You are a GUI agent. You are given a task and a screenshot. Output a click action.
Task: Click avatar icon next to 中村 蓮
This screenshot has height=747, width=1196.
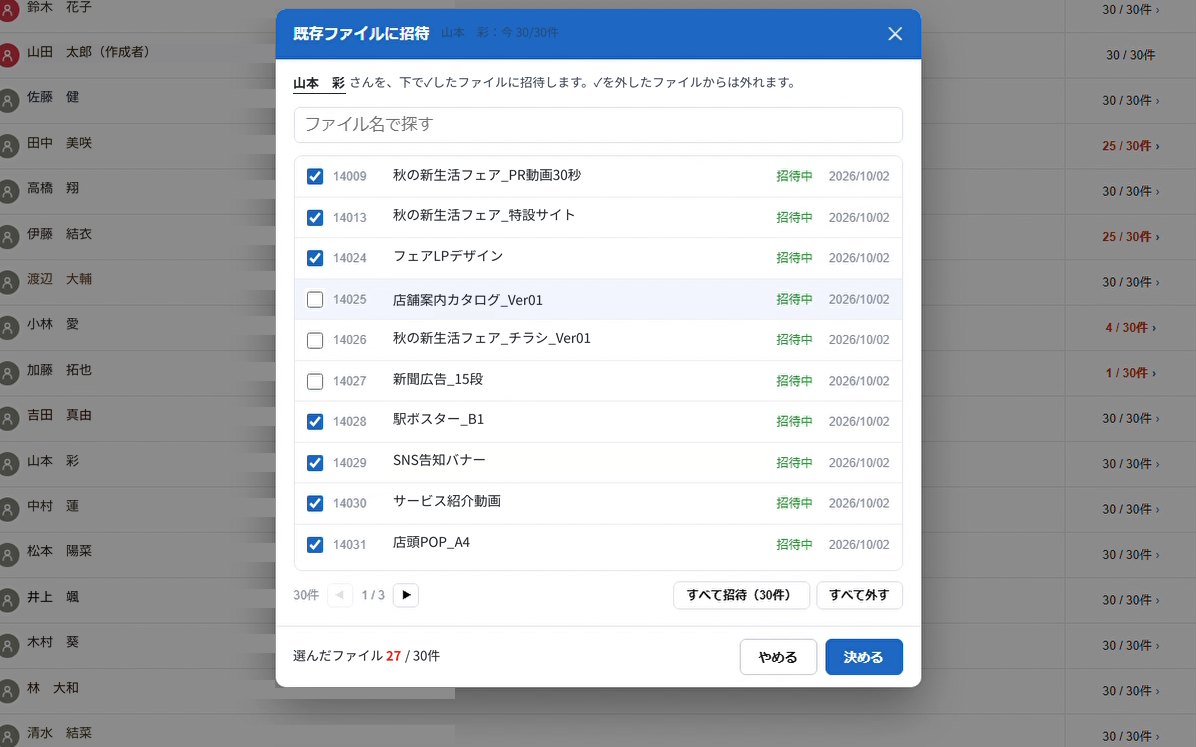tap(8, 509)
